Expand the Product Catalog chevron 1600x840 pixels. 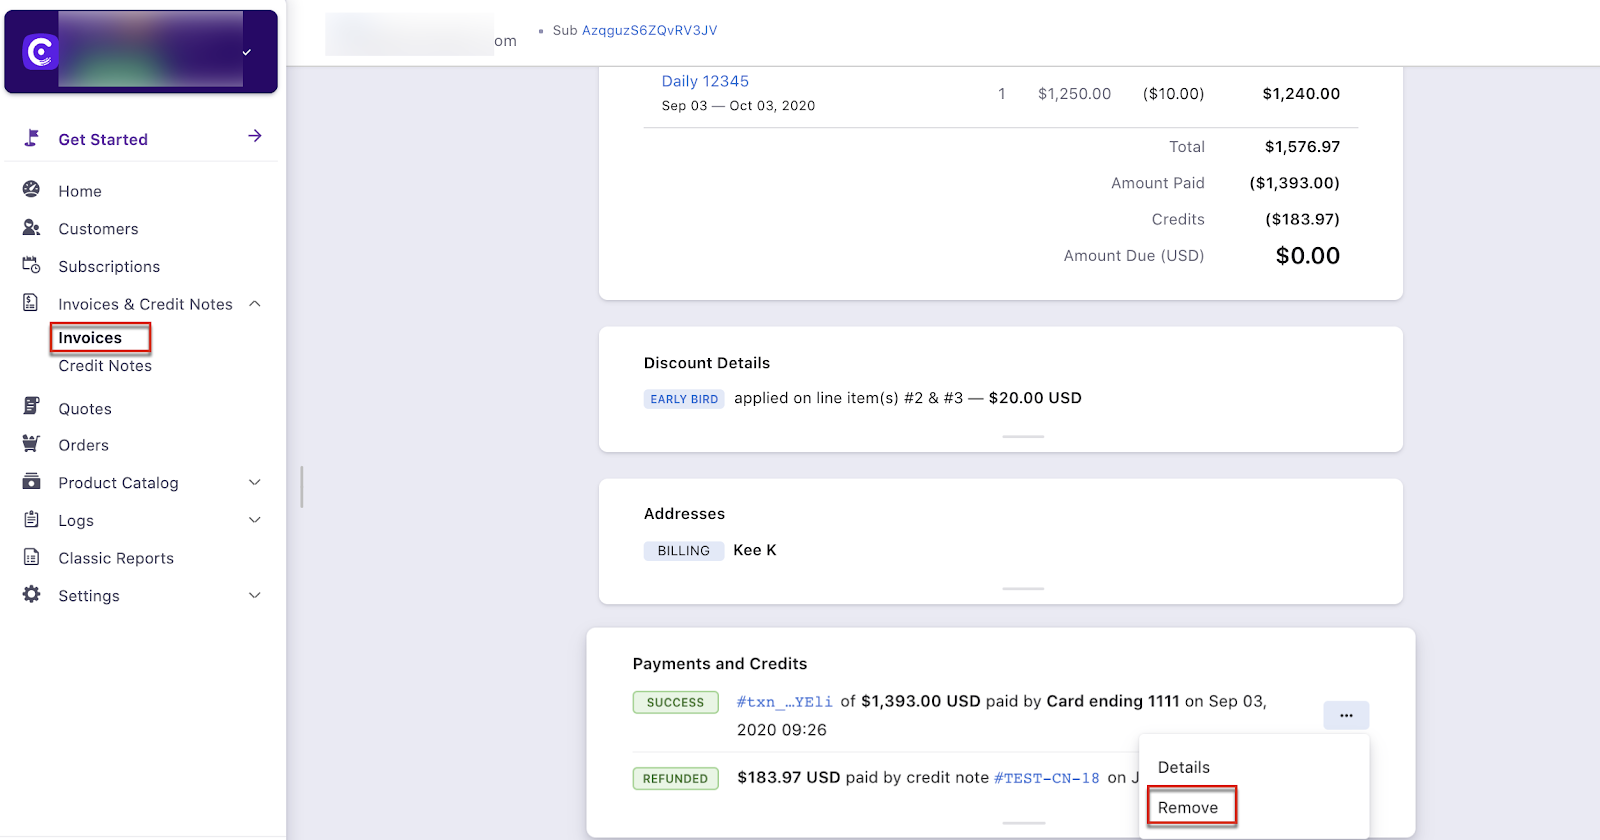coord(255,482)
